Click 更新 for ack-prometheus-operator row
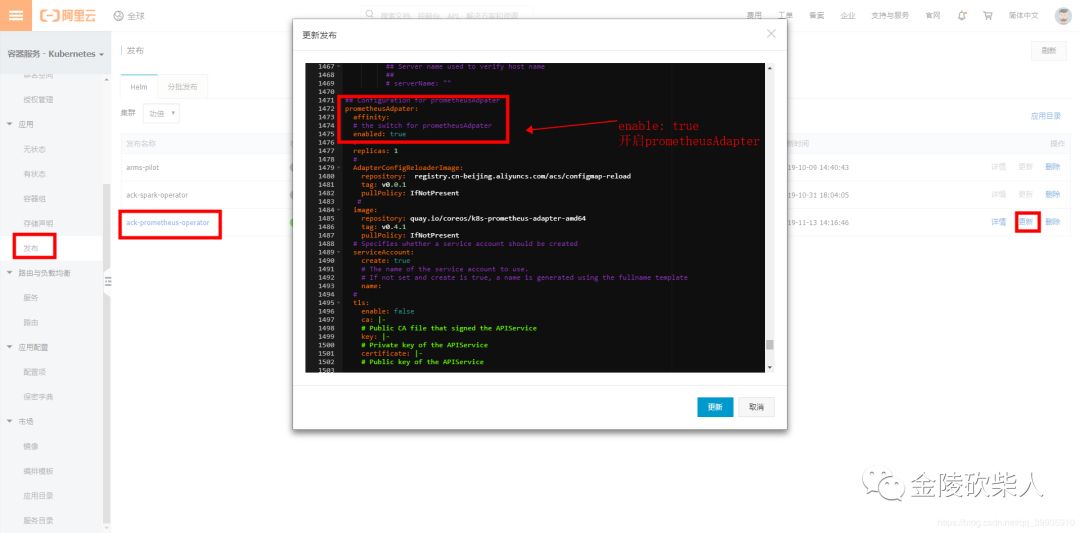Screen dimensions: 1080x533 pos(1026,222)
